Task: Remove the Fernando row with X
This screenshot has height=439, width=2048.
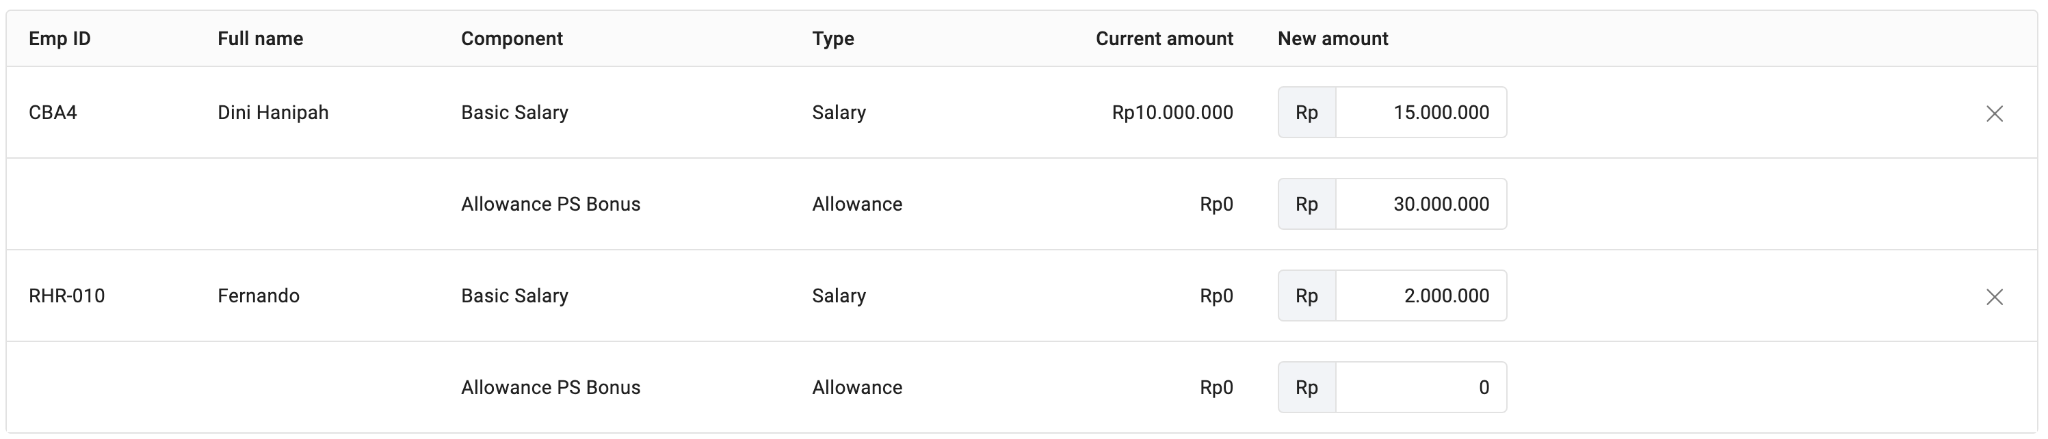Action: [1994, 297]
